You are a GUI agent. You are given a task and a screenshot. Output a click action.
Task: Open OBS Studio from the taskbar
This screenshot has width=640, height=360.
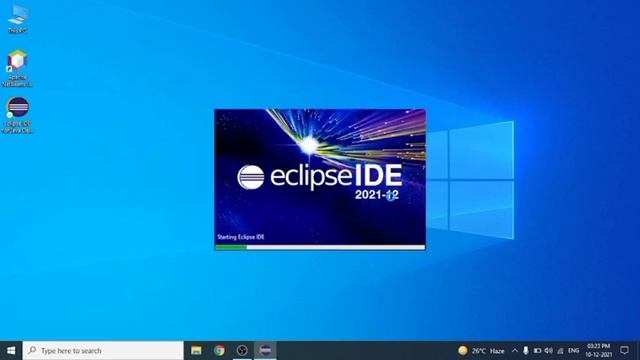click(242, 351)
